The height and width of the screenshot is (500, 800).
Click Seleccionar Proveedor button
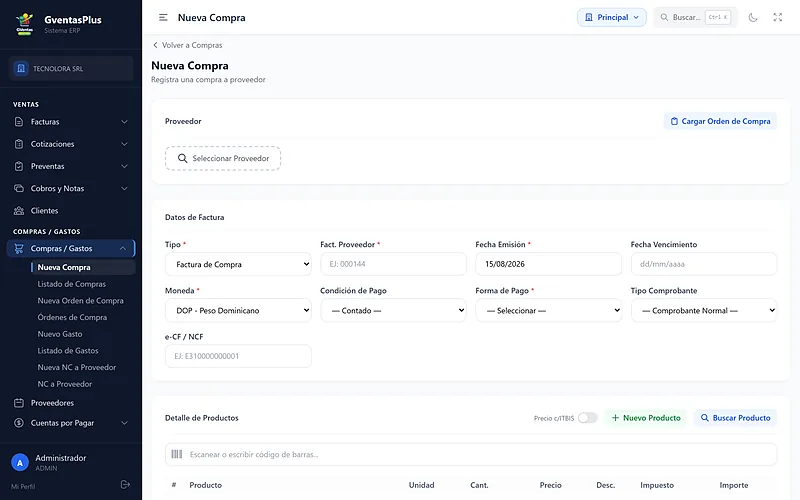223,158
